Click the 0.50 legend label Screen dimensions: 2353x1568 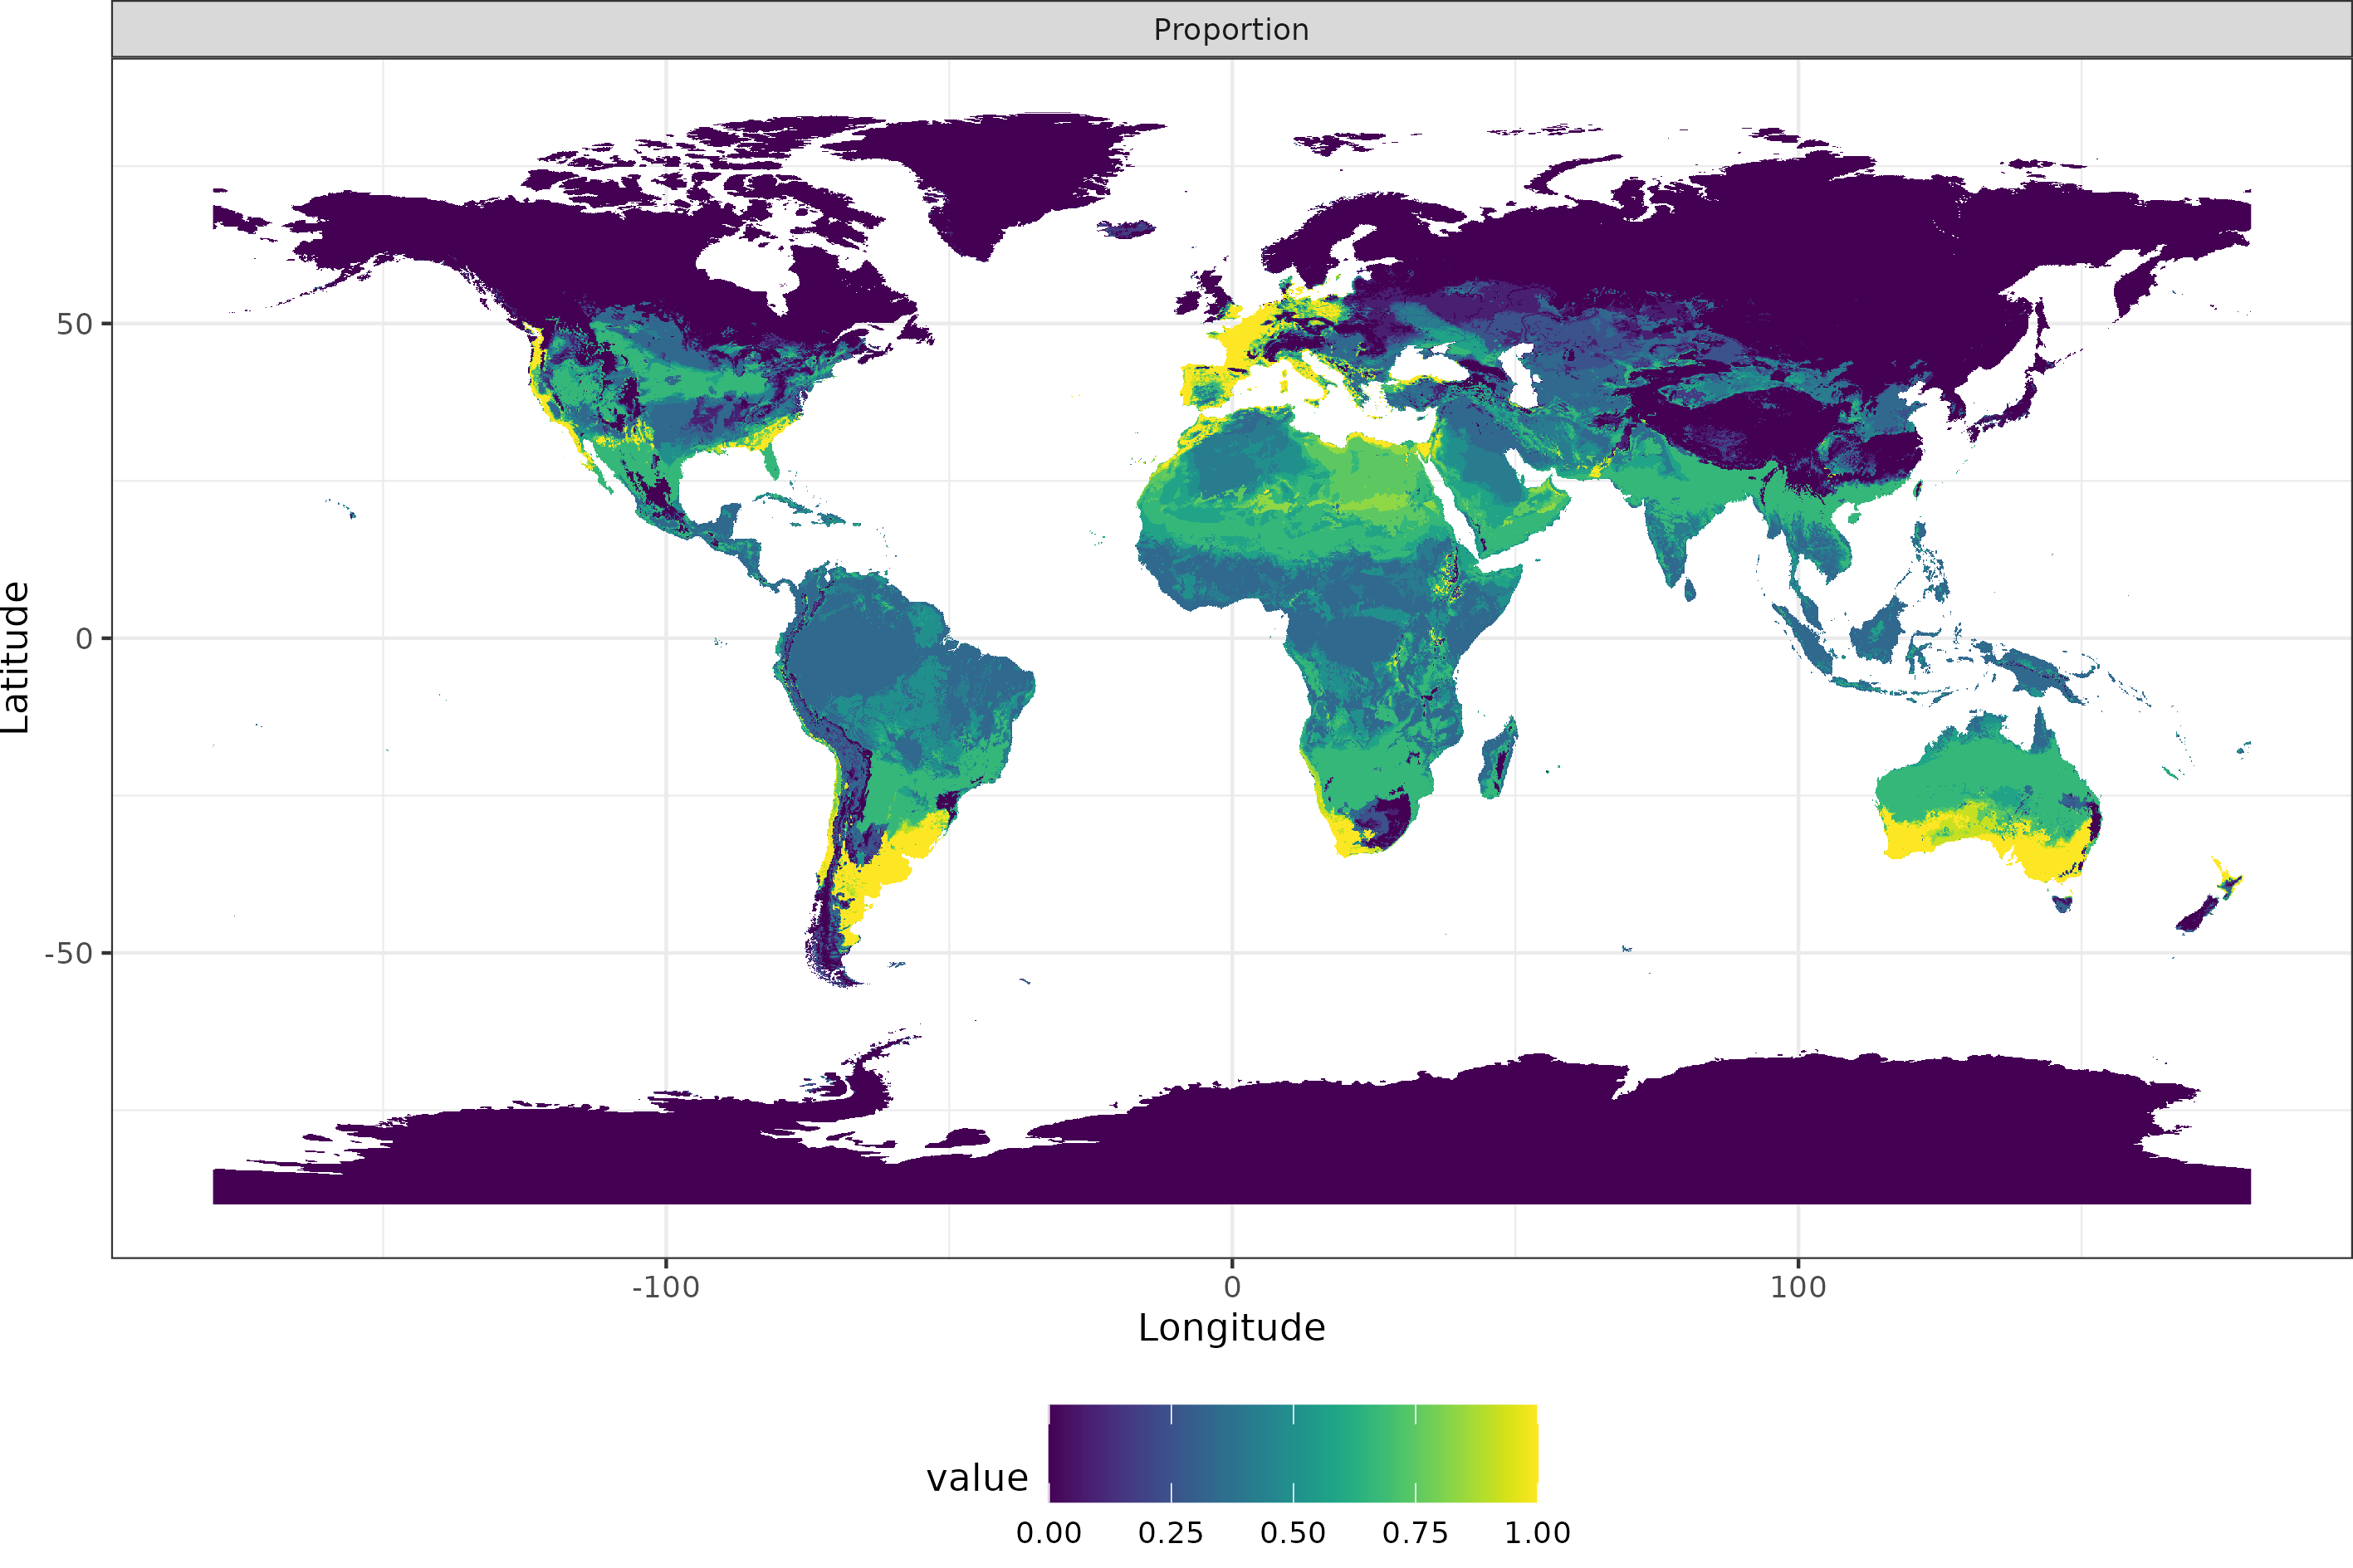click(x=1292, y=1533)
